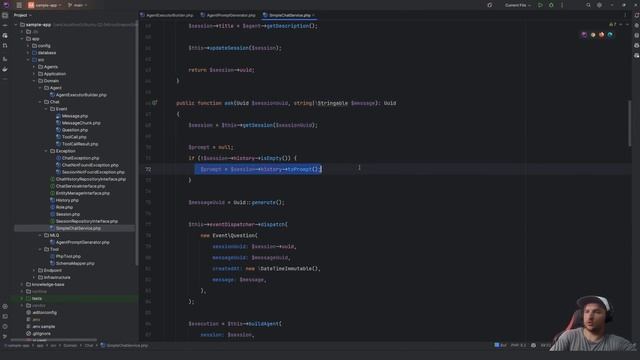
Task: Open in browser using the Firefox icon
Action: [601, 35]
